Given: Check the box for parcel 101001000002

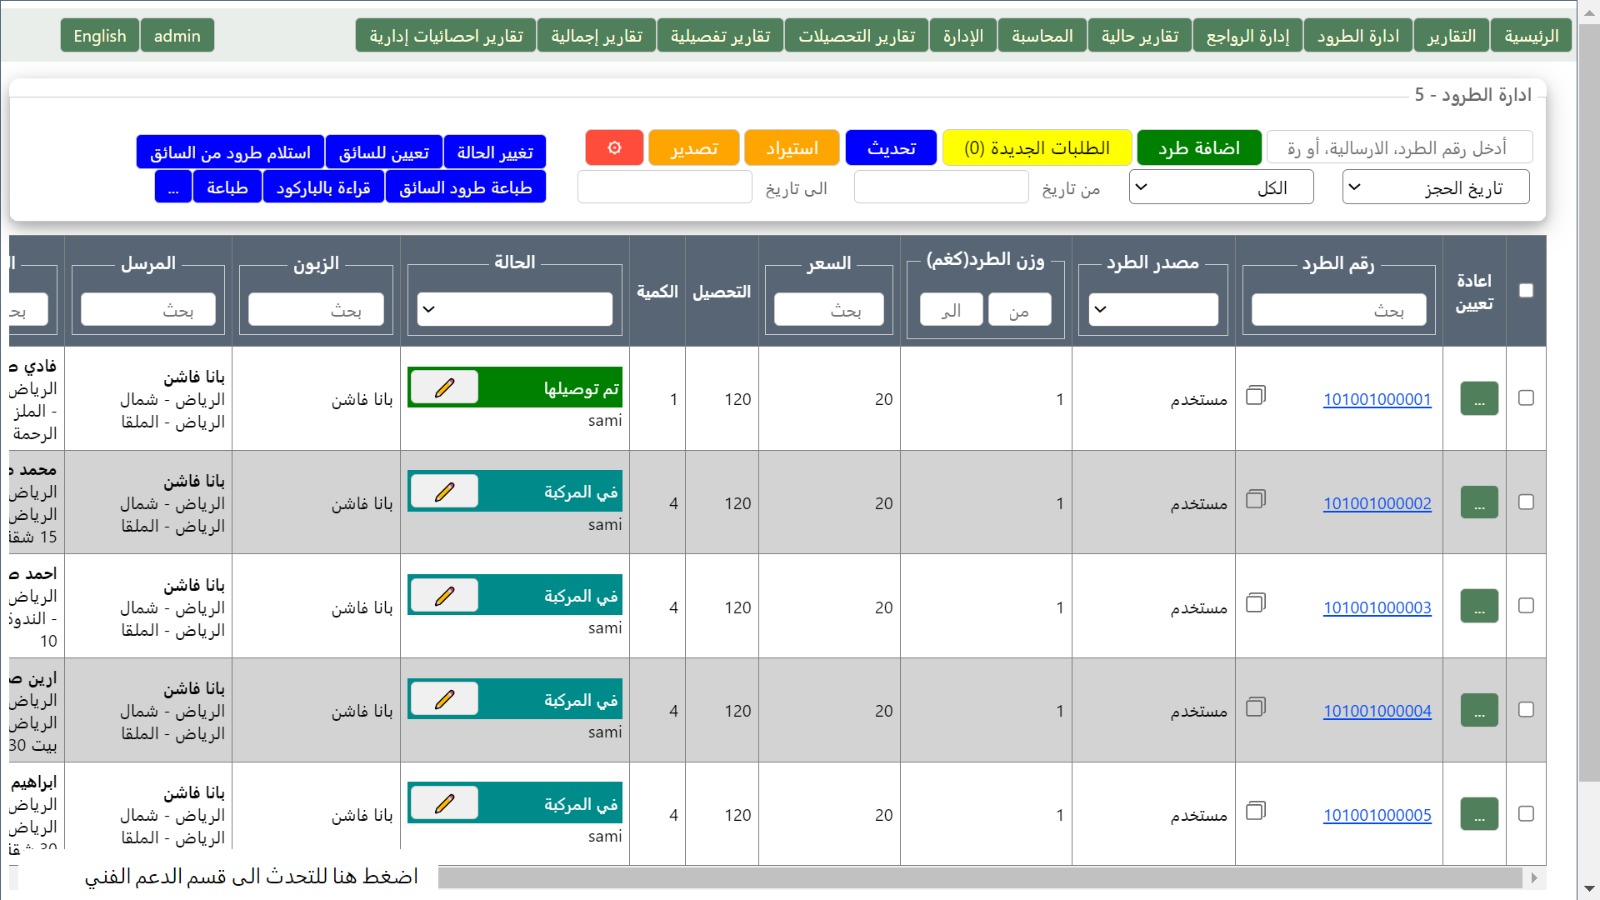Looking at the screenshot, I should pos(1526,502).
